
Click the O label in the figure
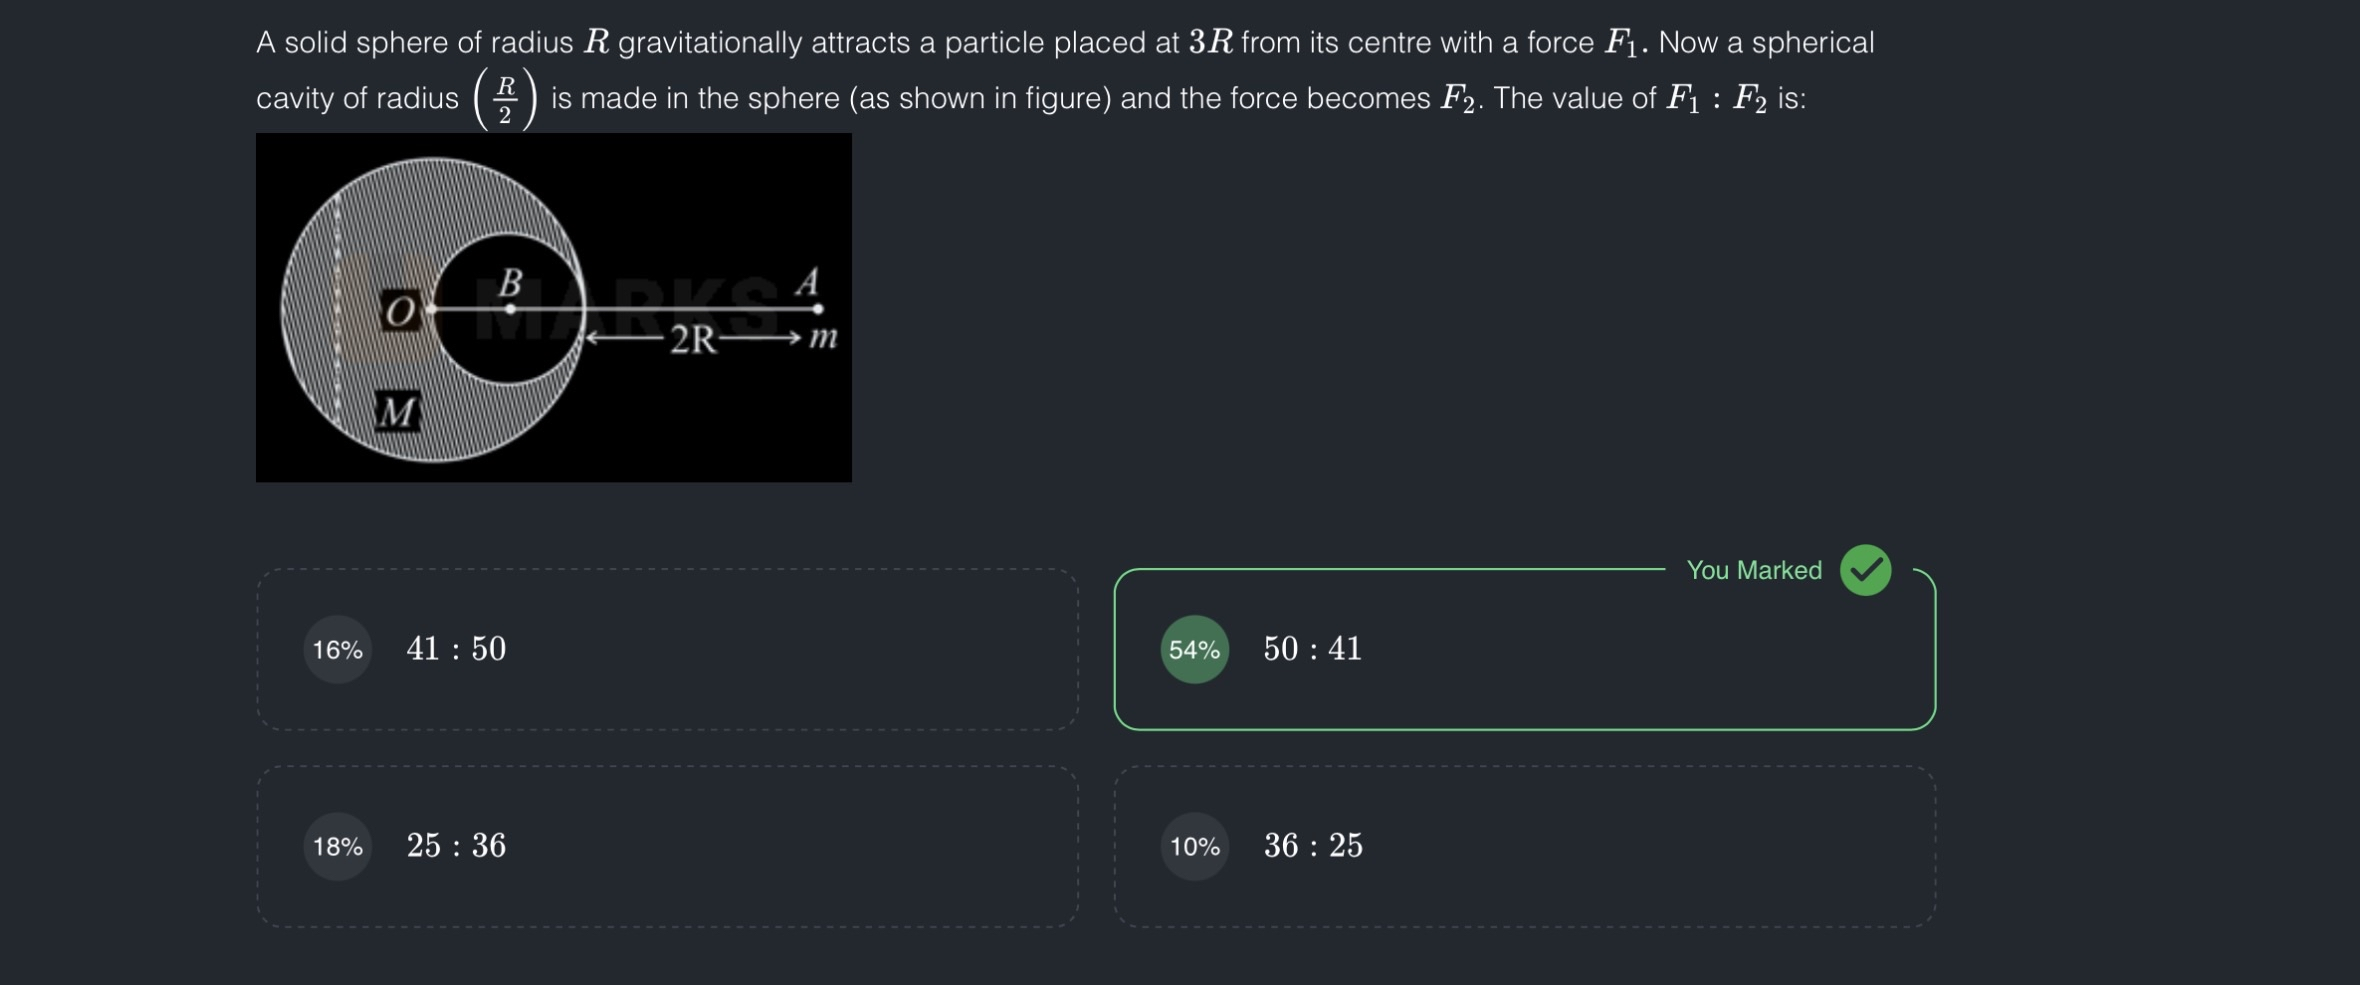(x=400, y=311)
